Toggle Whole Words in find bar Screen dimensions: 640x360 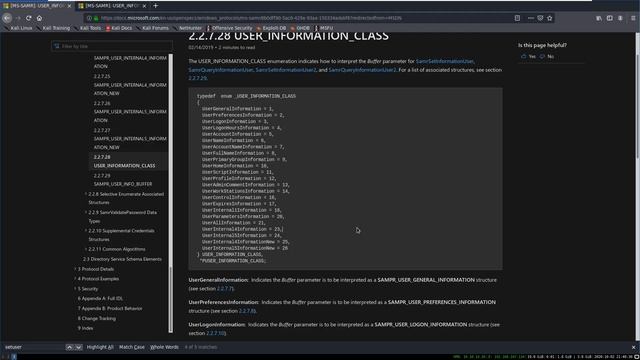pyautogui.click(x=164, y=347)
